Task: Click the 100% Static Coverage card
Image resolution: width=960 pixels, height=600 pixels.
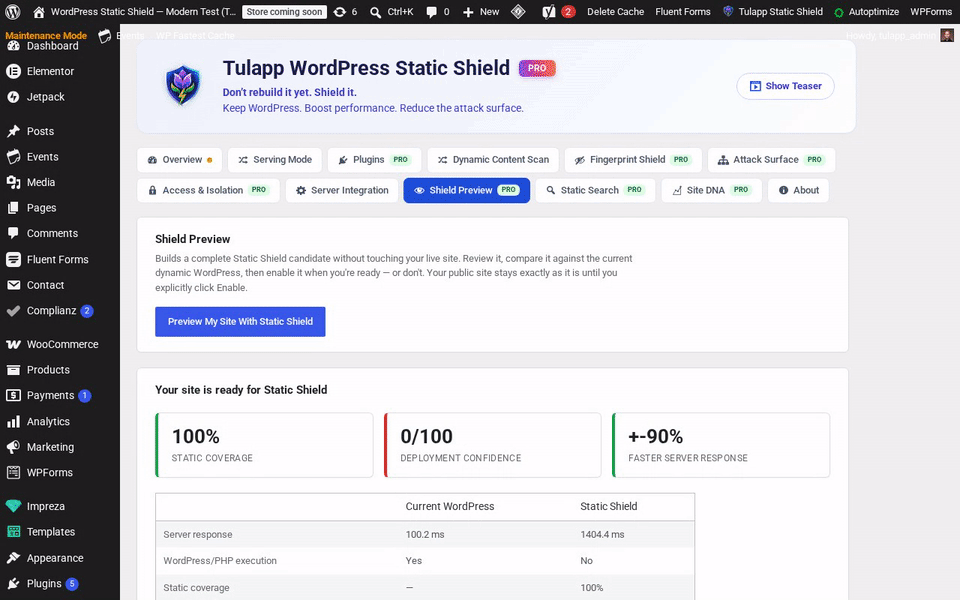Action: [264, 445]
